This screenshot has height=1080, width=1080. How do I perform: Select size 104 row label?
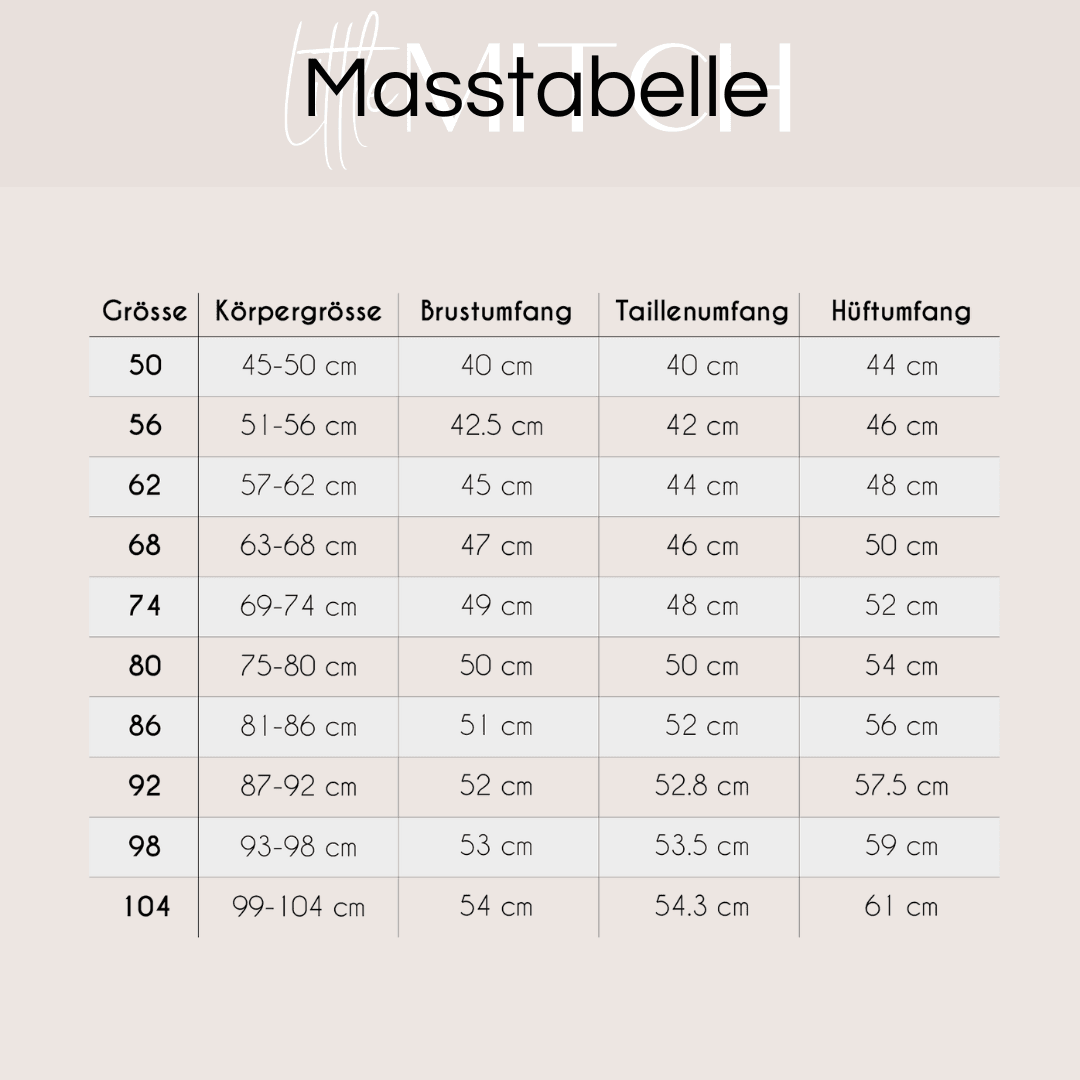click(x=146, y=907)
